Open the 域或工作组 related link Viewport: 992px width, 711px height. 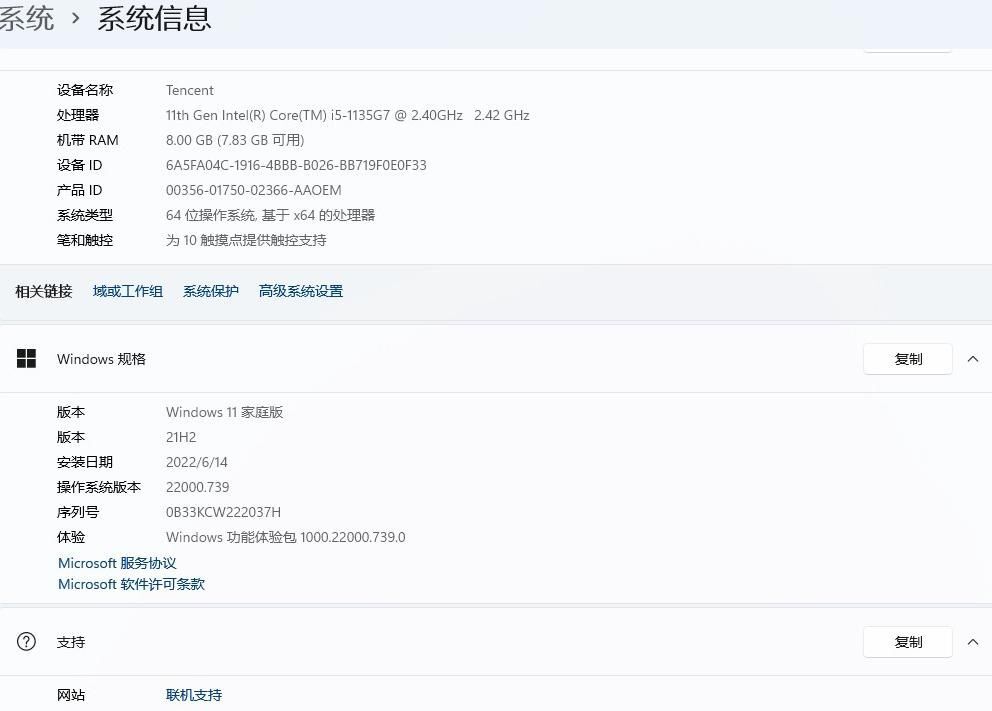click(x=128, y=291)
